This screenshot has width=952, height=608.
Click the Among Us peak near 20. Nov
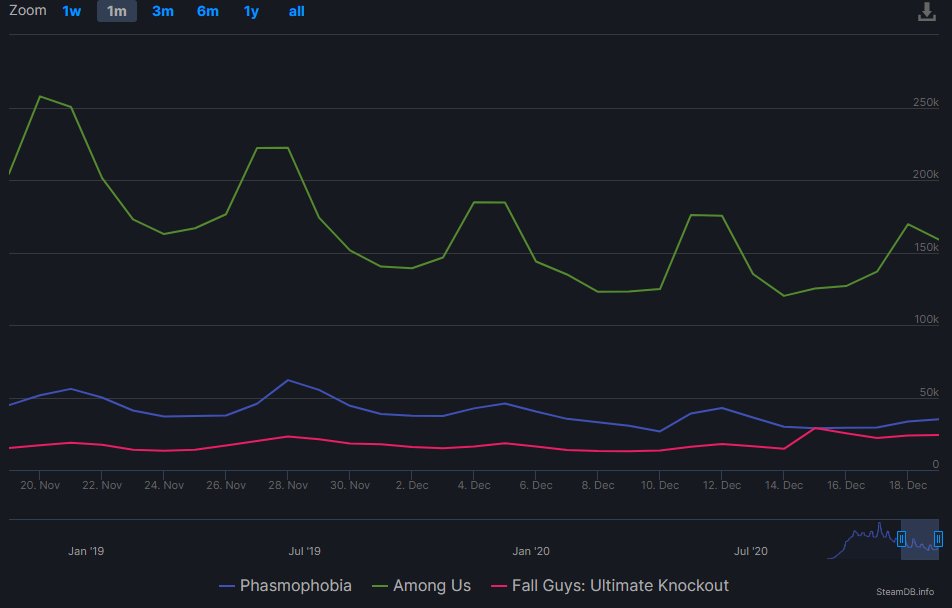tap(39, 96)
